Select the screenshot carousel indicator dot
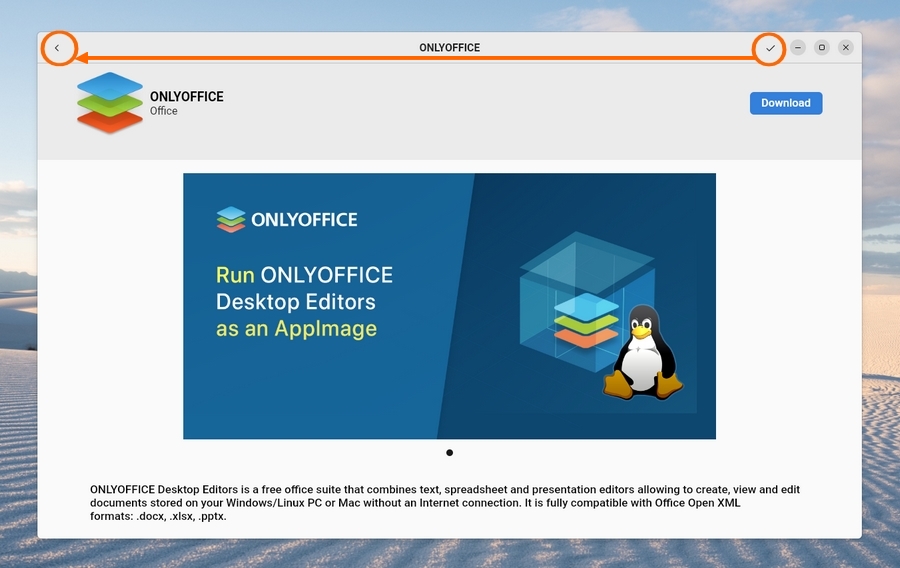The image size is (900, 568). pos(449,453)
